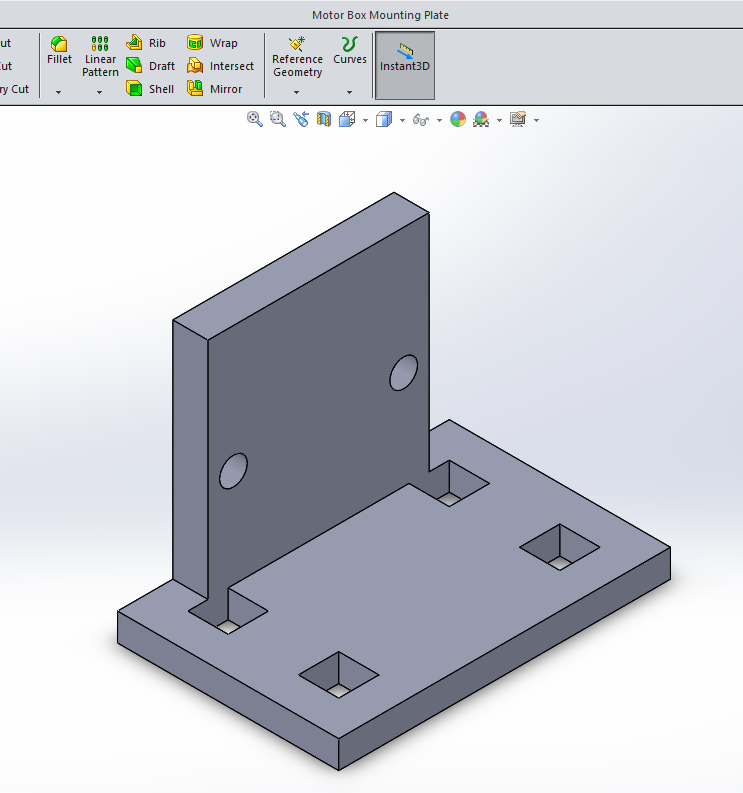Select the Draft feature tool
Screen dimensions: 743x793
tap(150, 66)
